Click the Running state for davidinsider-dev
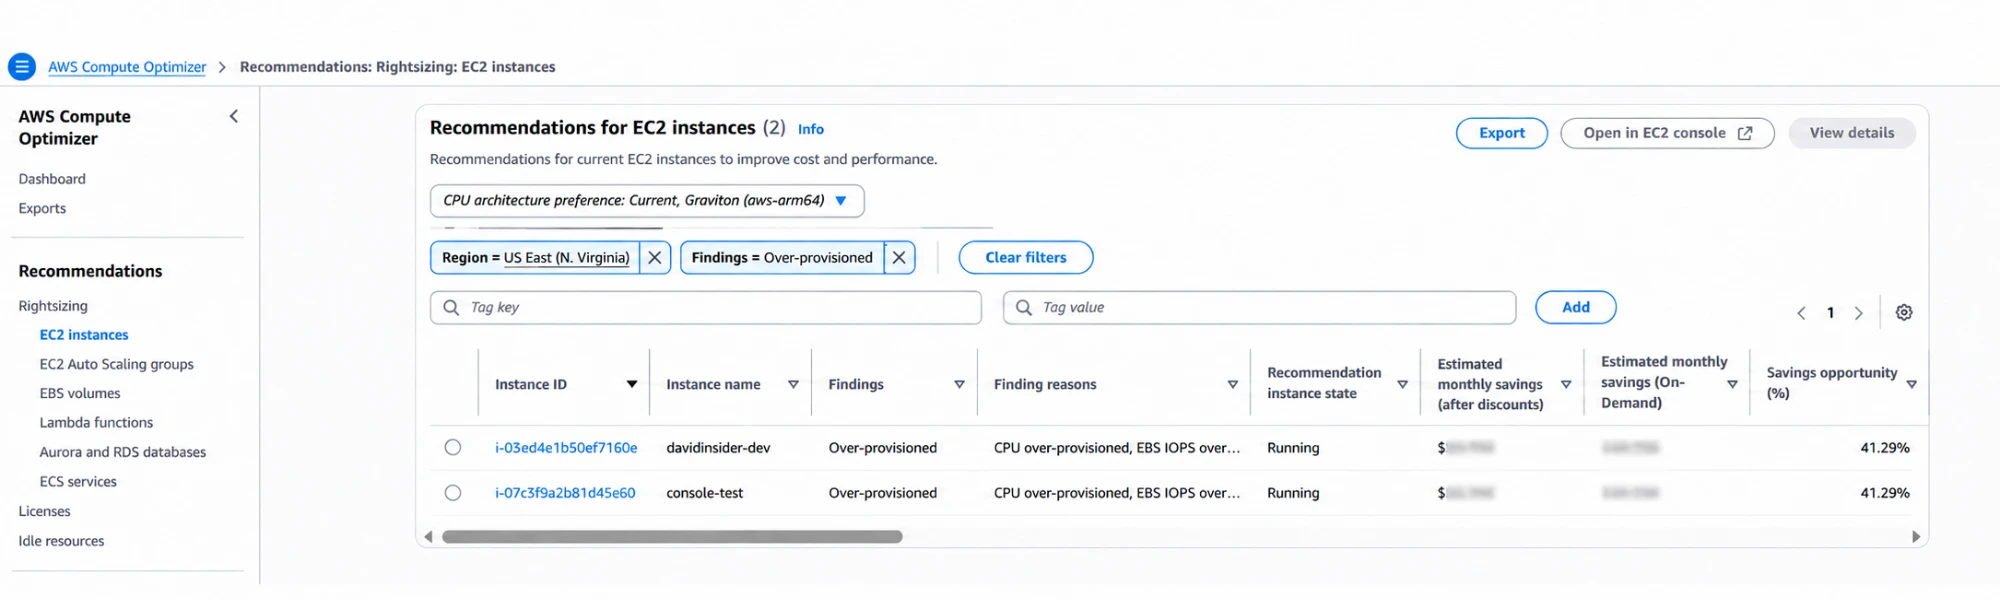Screen dimensions: 2000x600 pos(1293,447)
